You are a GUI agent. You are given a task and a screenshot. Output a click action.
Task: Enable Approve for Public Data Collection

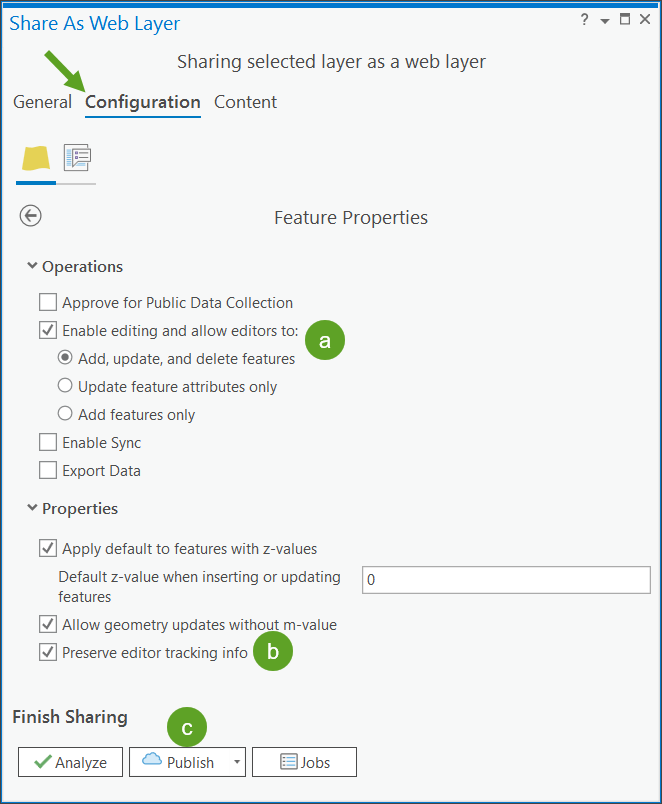pyautogui.click(x=45, y=301)
